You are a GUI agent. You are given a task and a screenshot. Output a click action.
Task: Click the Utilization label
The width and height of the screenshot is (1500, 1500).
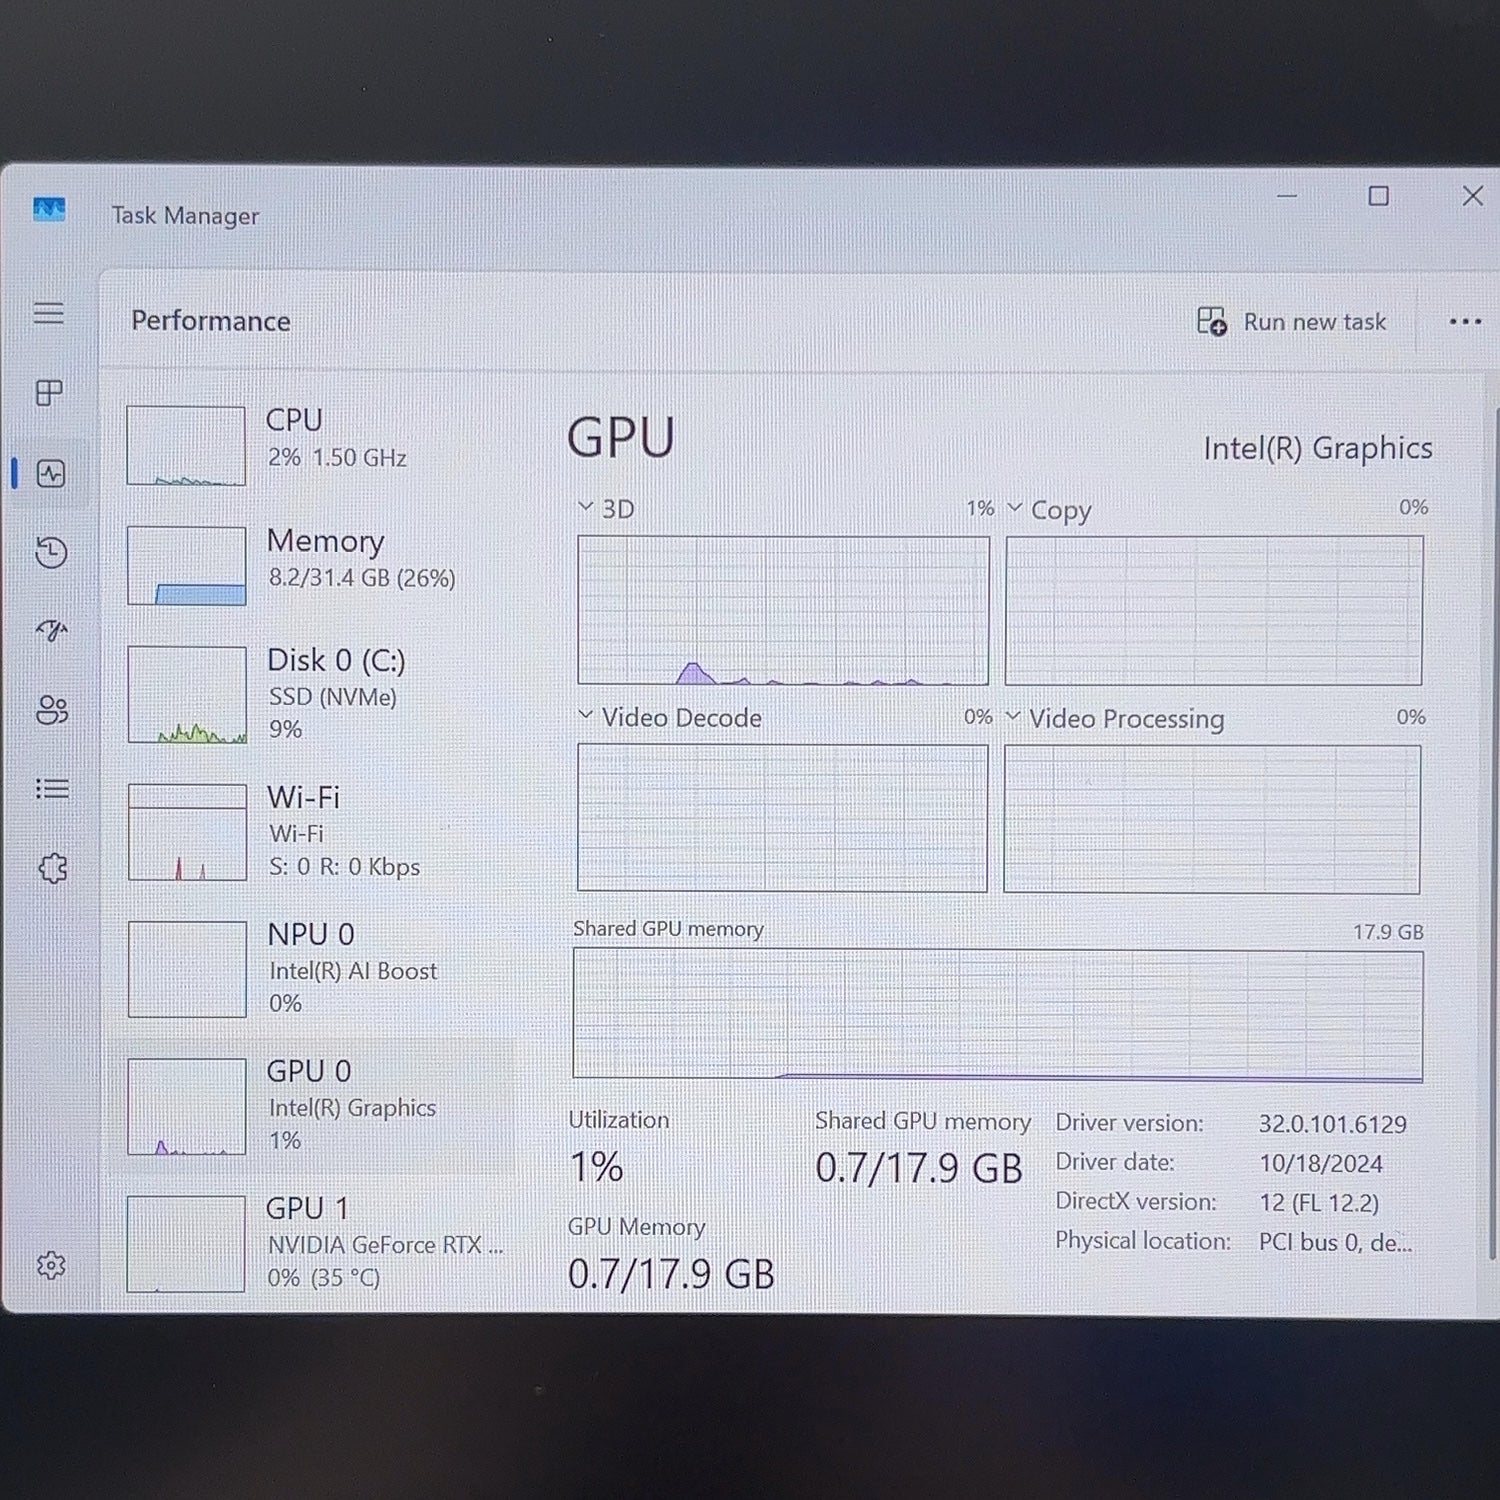(619, 1120)
